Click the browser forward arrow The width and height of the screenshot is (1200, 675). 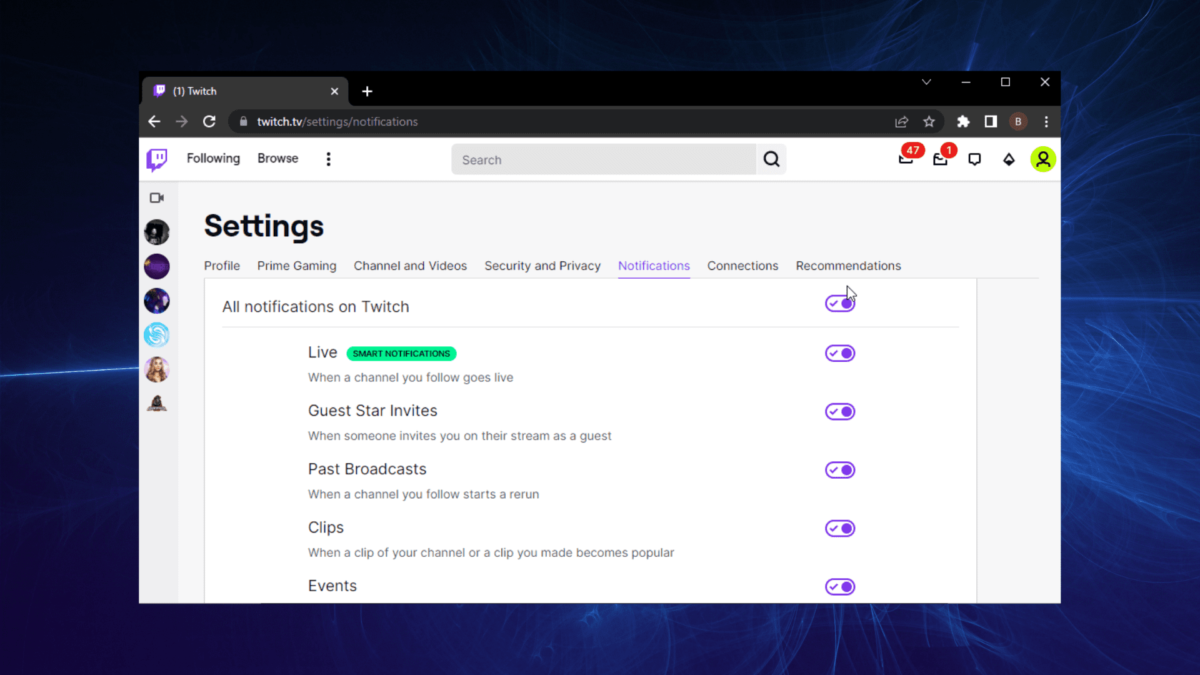[x=181, y=121]
